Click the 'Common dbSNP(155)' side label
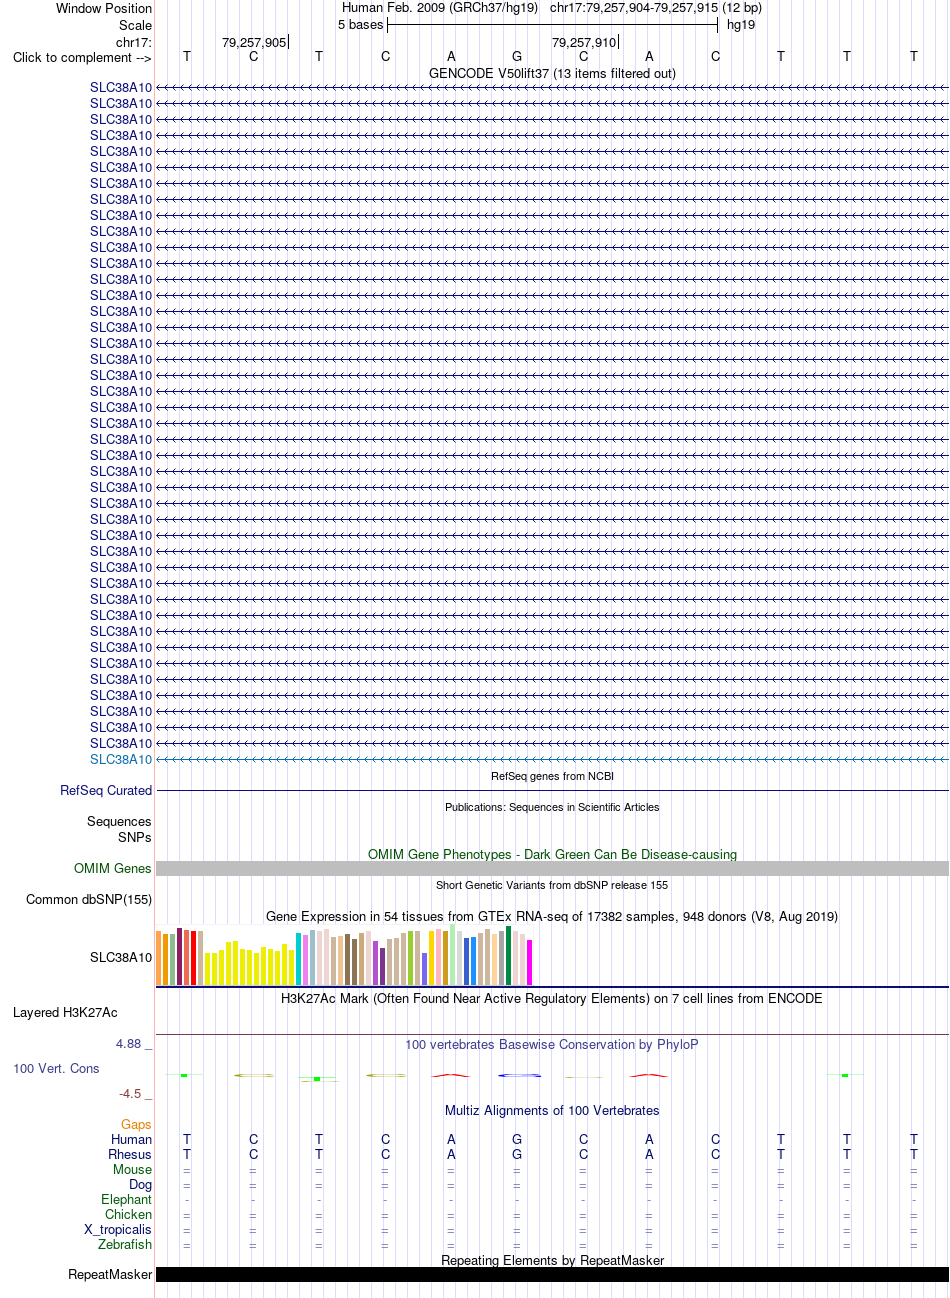 tap(89, 899)
